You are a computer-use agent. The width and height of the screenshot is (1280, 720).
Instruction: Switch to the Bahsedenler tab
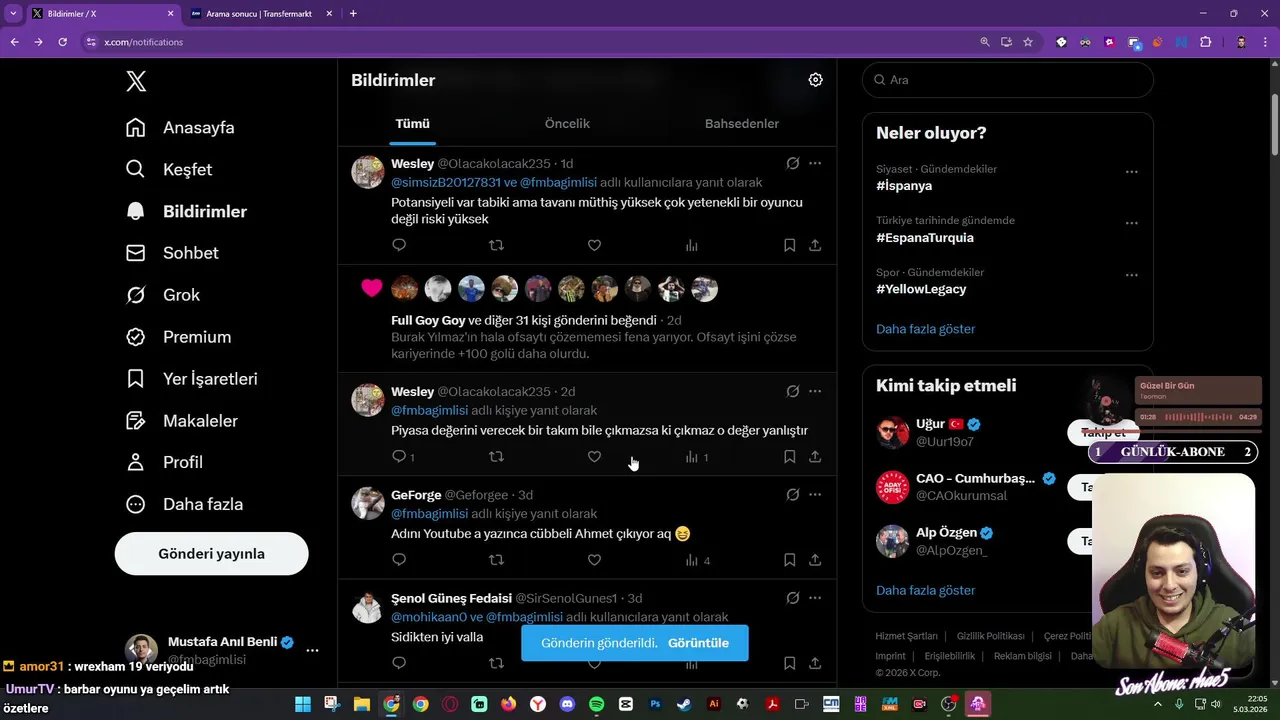click(742, 124)
